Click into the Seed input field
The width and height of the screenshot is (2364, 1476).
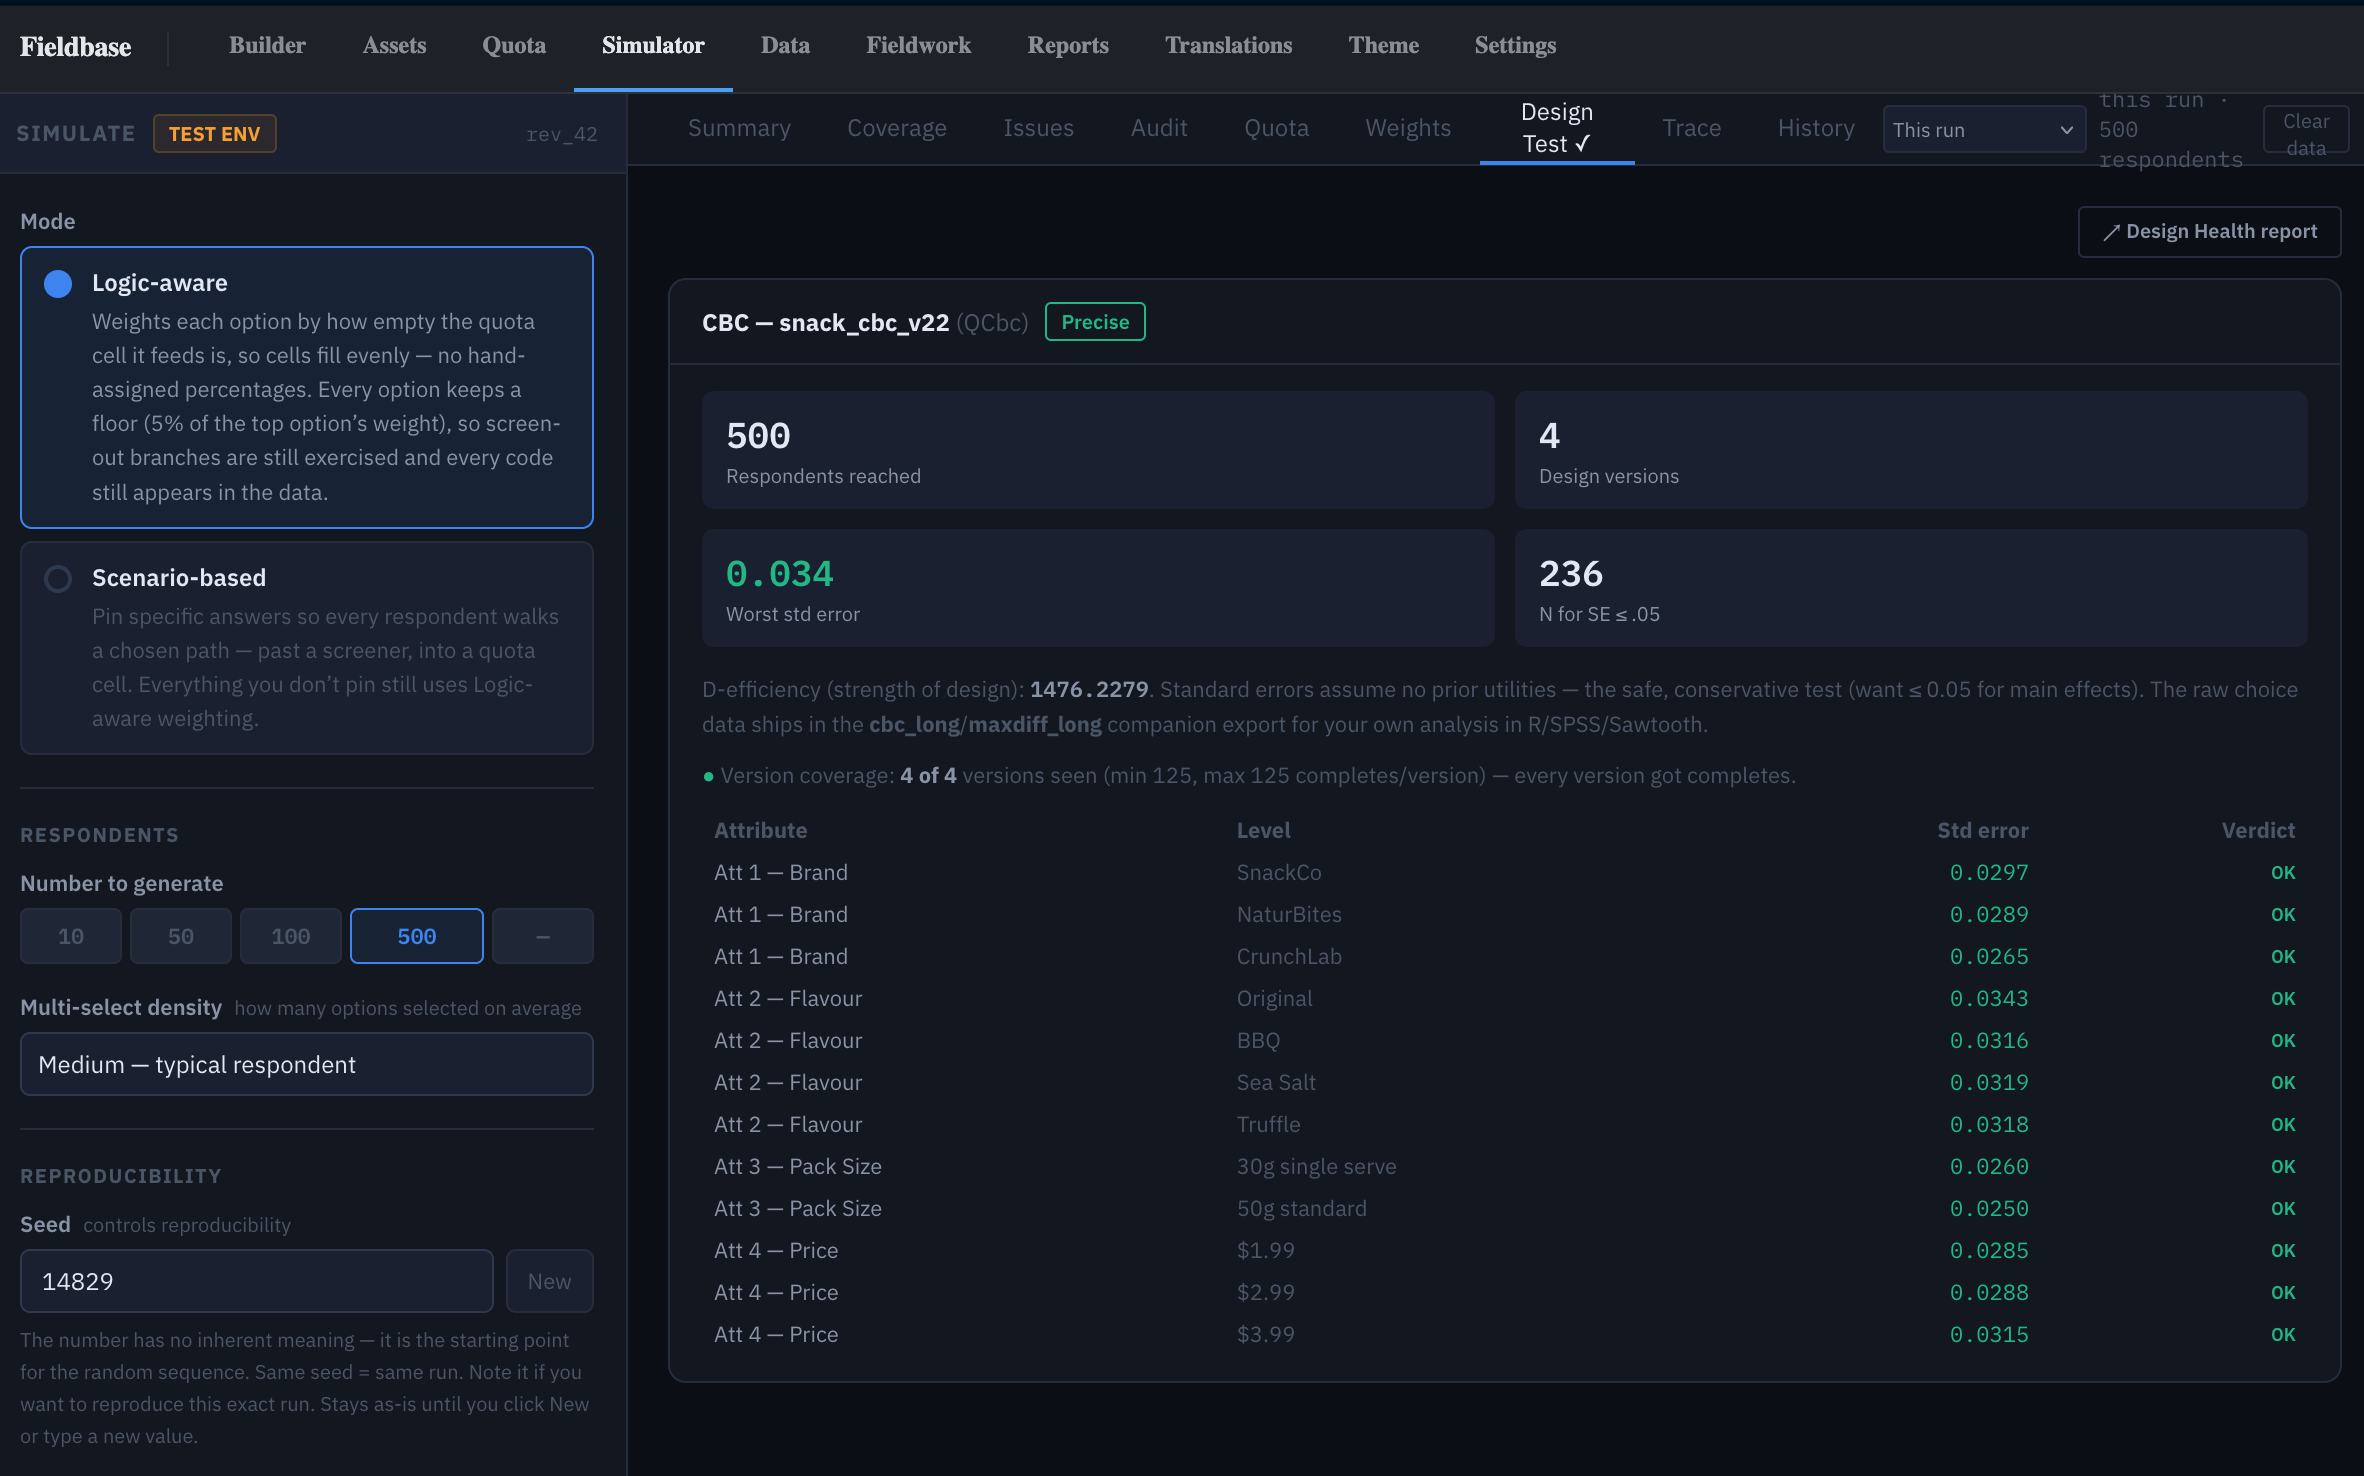(x=257, y=1282)
